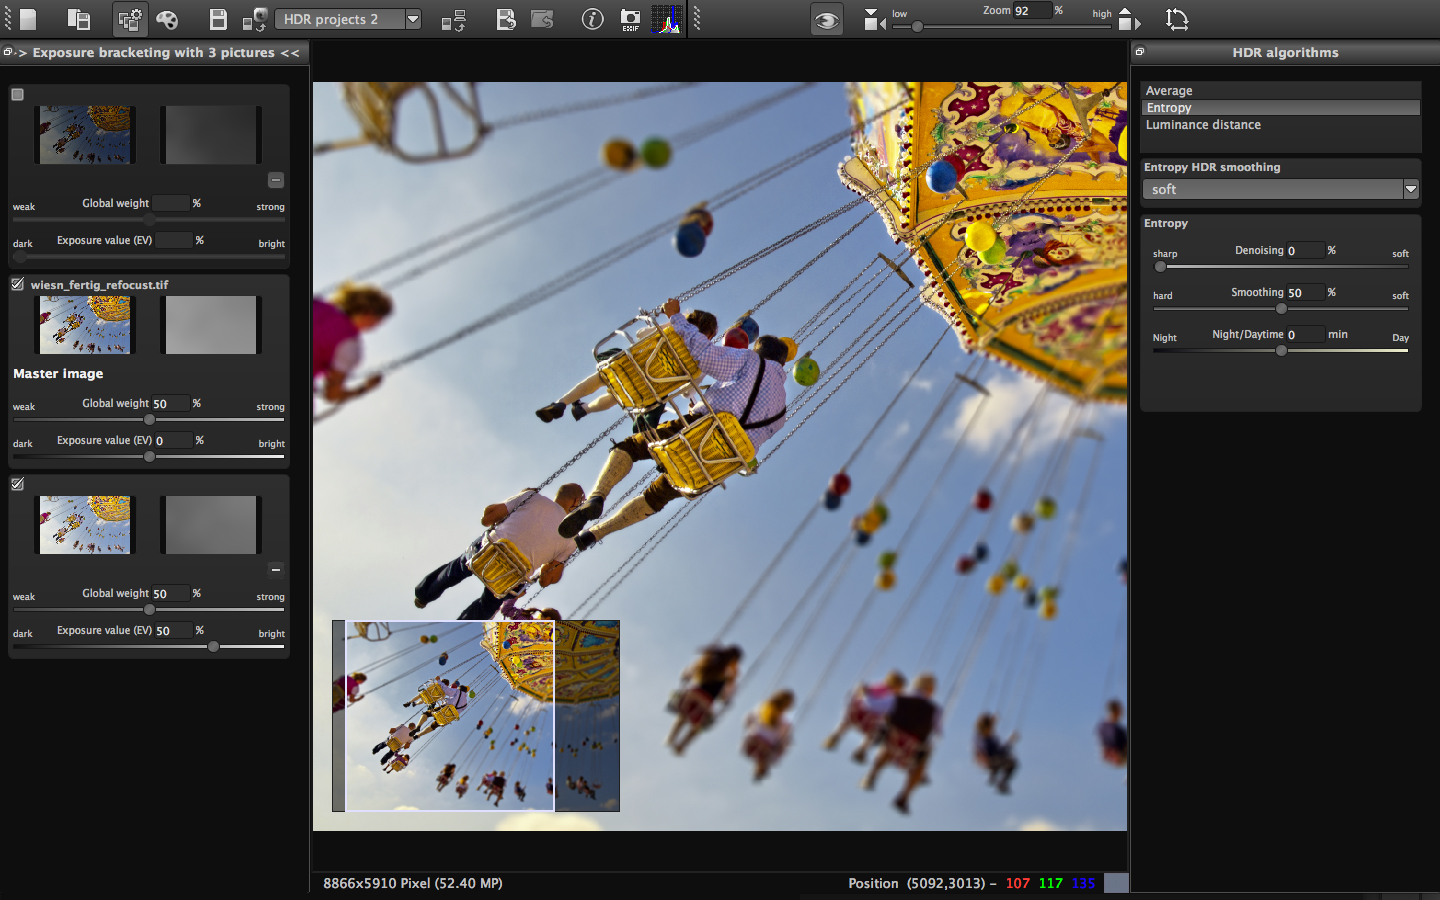Open the information icon

[x=593, y=19]
